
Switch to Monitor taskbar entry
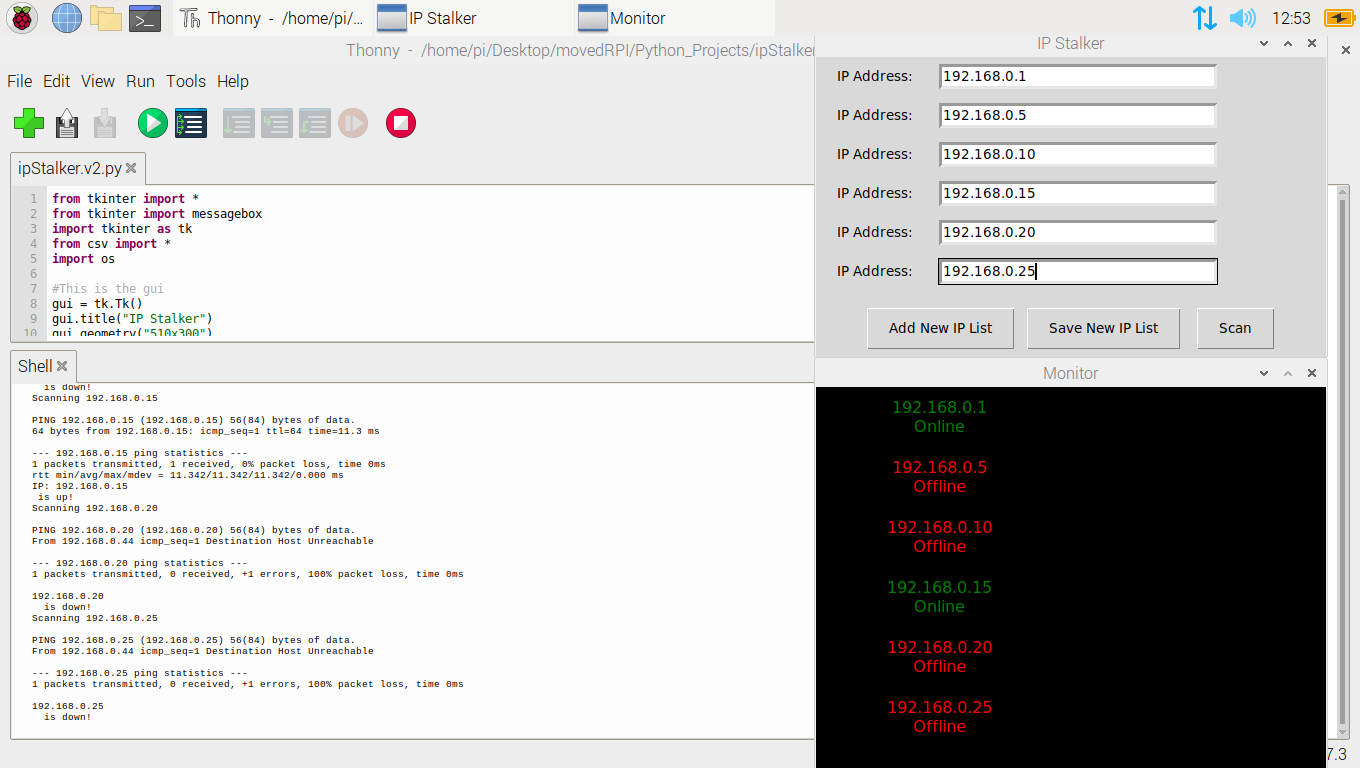[674, 18]
